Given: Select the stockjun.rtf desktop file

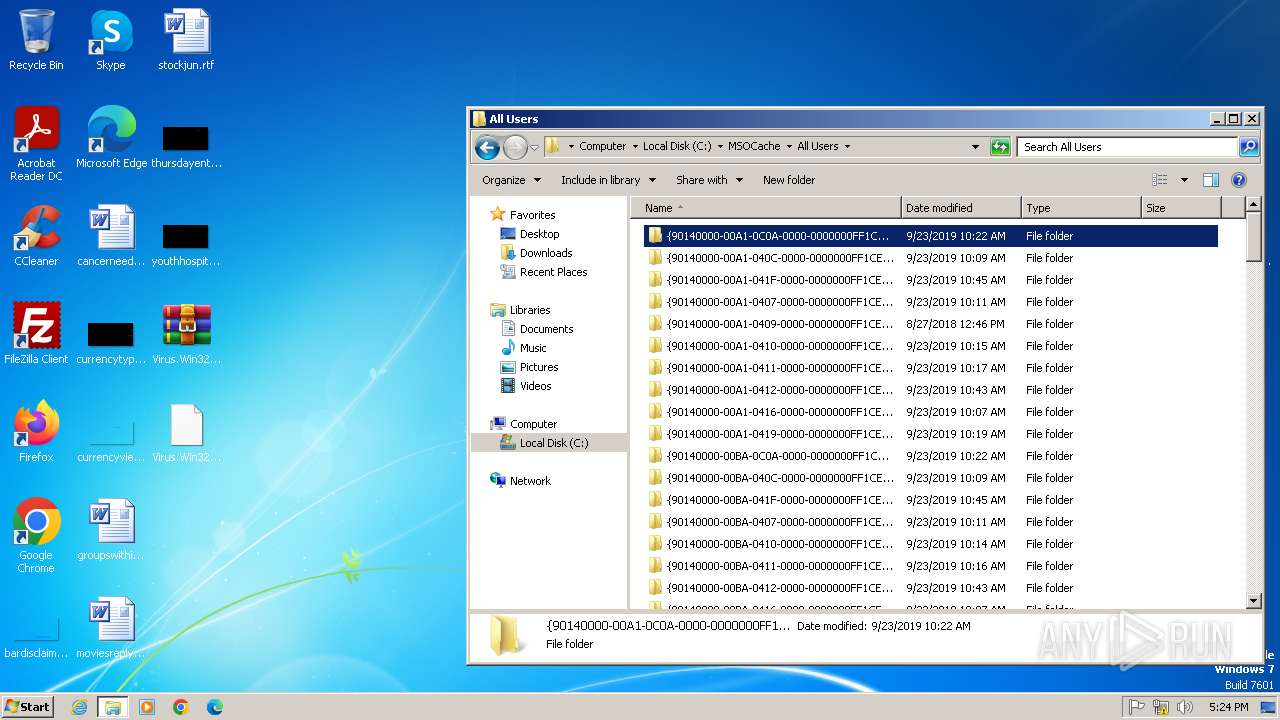Looking at the screenshot, I should 186,40.
